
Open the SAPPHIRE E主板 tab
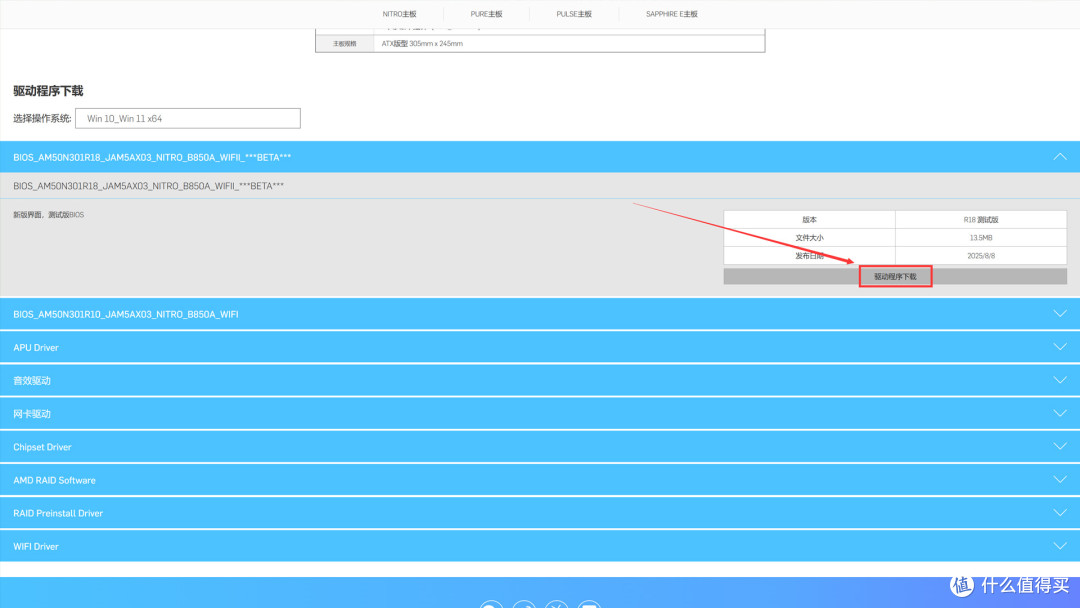(x=672, y=14)
